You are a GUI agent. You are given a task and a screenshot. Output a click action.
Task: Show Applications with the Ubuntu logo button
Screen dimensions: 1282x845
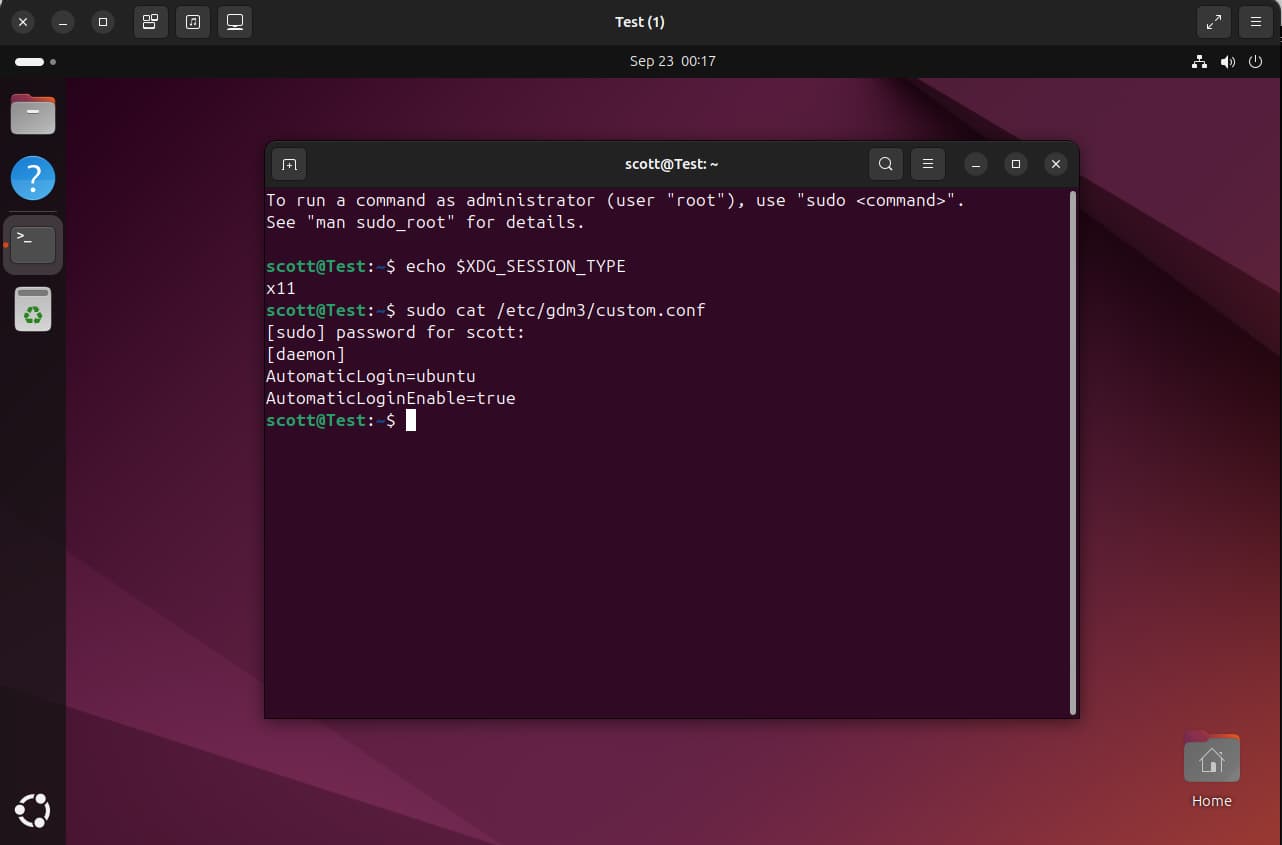pos(33,810)
